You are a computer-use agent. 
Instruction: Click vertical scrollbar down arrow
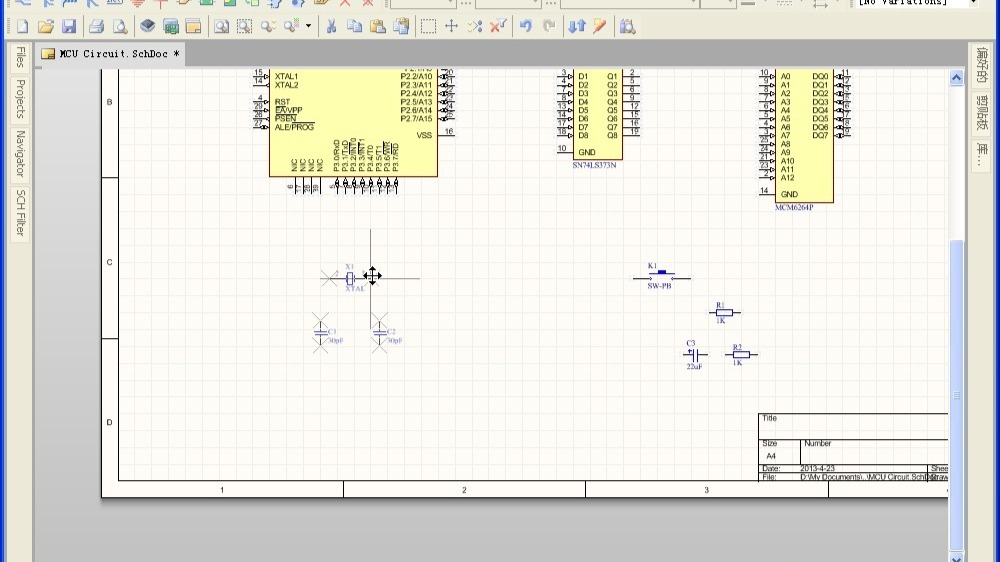(956, 557)
